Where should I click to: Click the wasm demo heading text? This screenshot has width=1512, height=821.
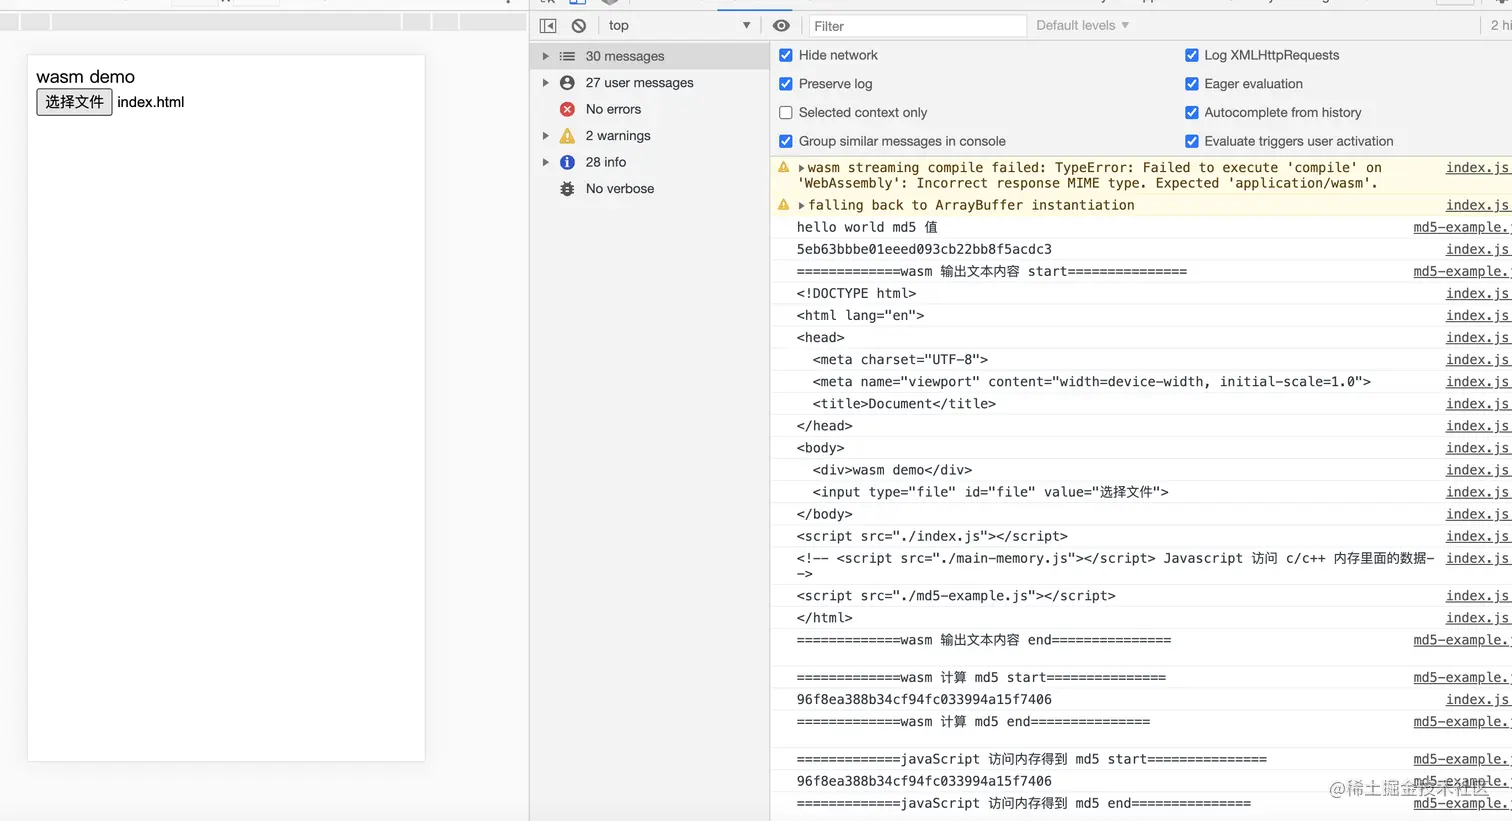86,77
